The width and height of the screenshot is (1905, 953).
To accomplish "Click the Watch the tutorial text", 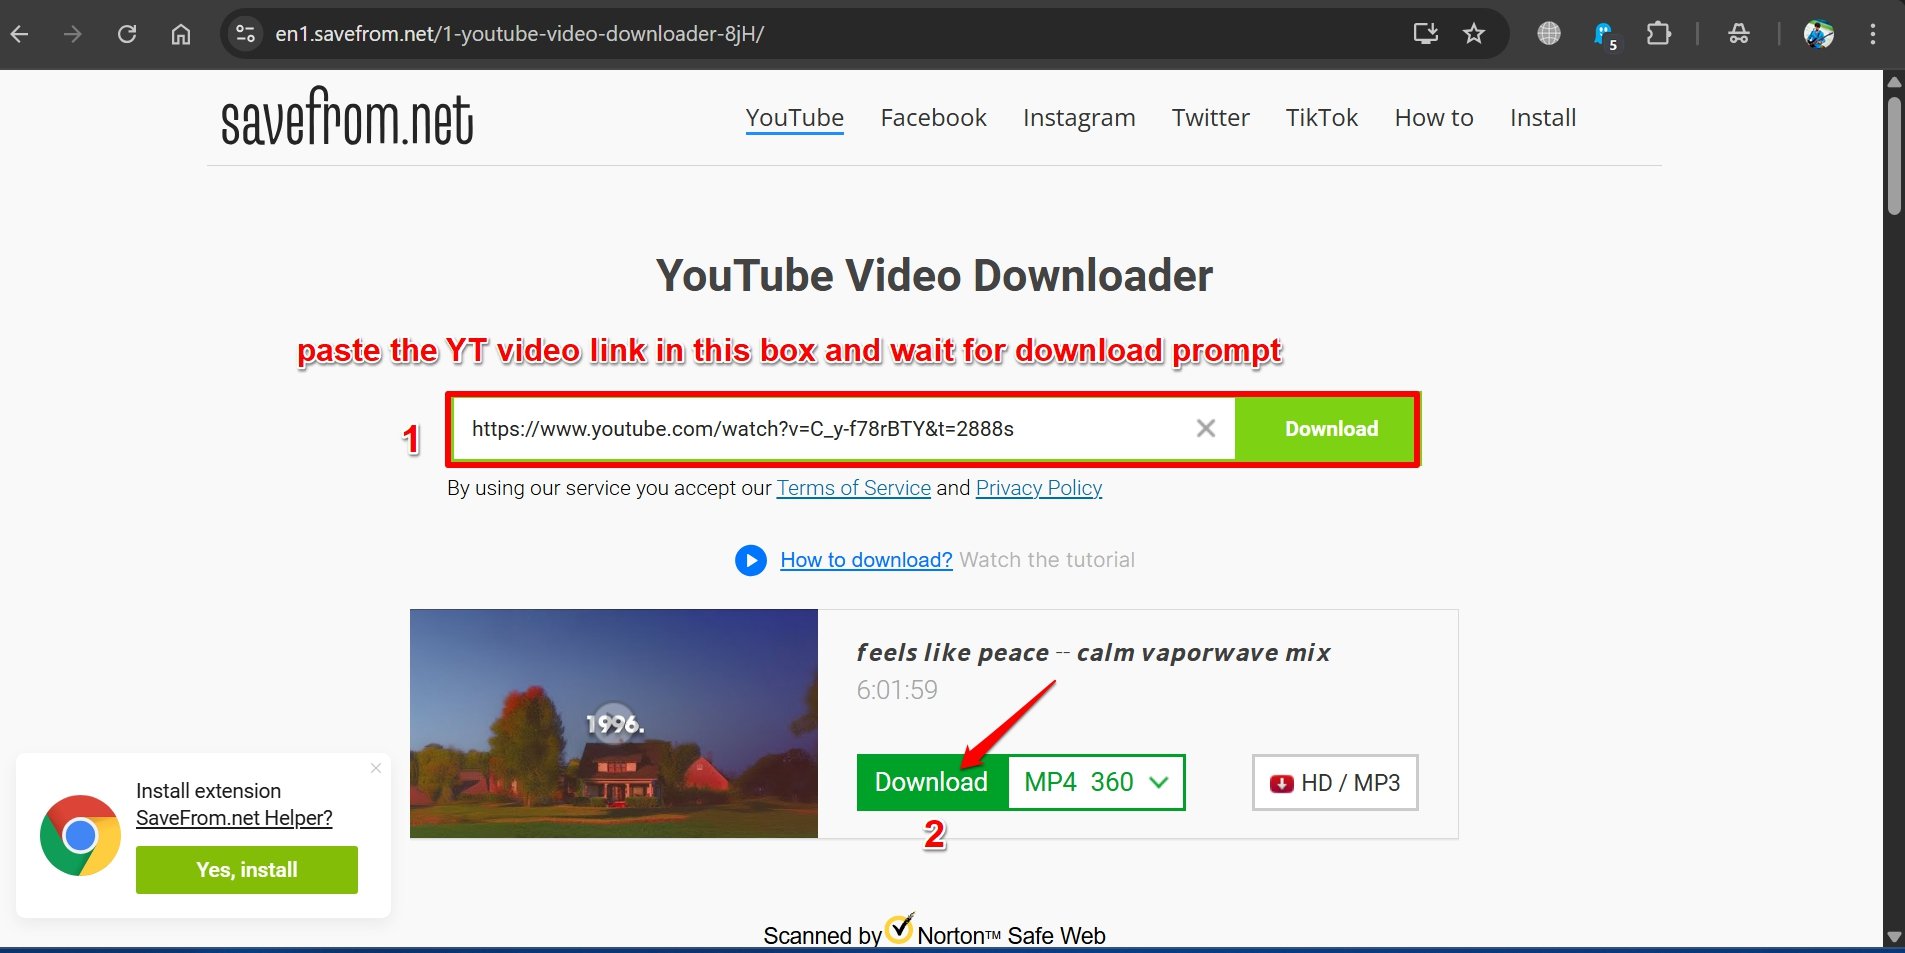I will click(1047, 560).
